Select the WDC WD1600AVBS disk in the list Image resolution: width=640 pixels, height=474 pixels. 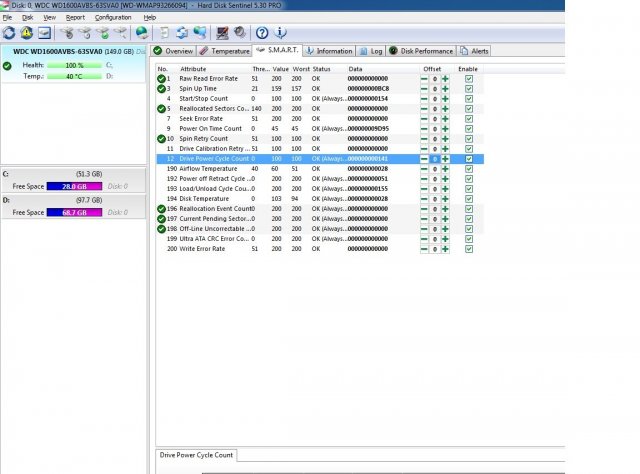coord(75,50)
